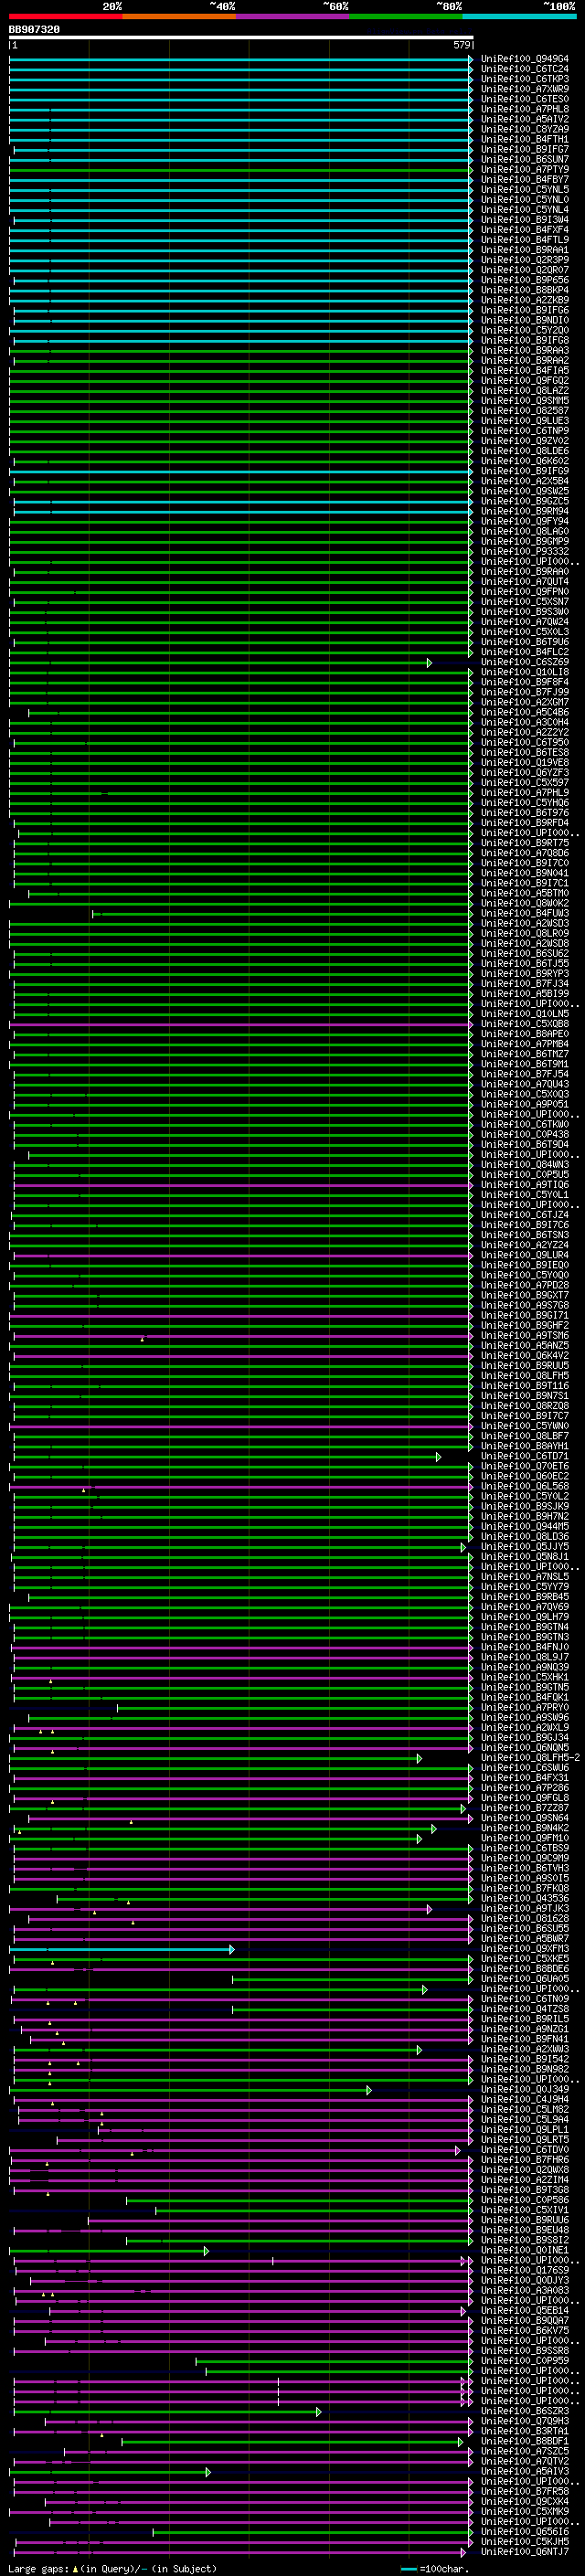Open hit UniRef100_Q70ET6
Screen dimensions: 585x2576
[525, 1466]
